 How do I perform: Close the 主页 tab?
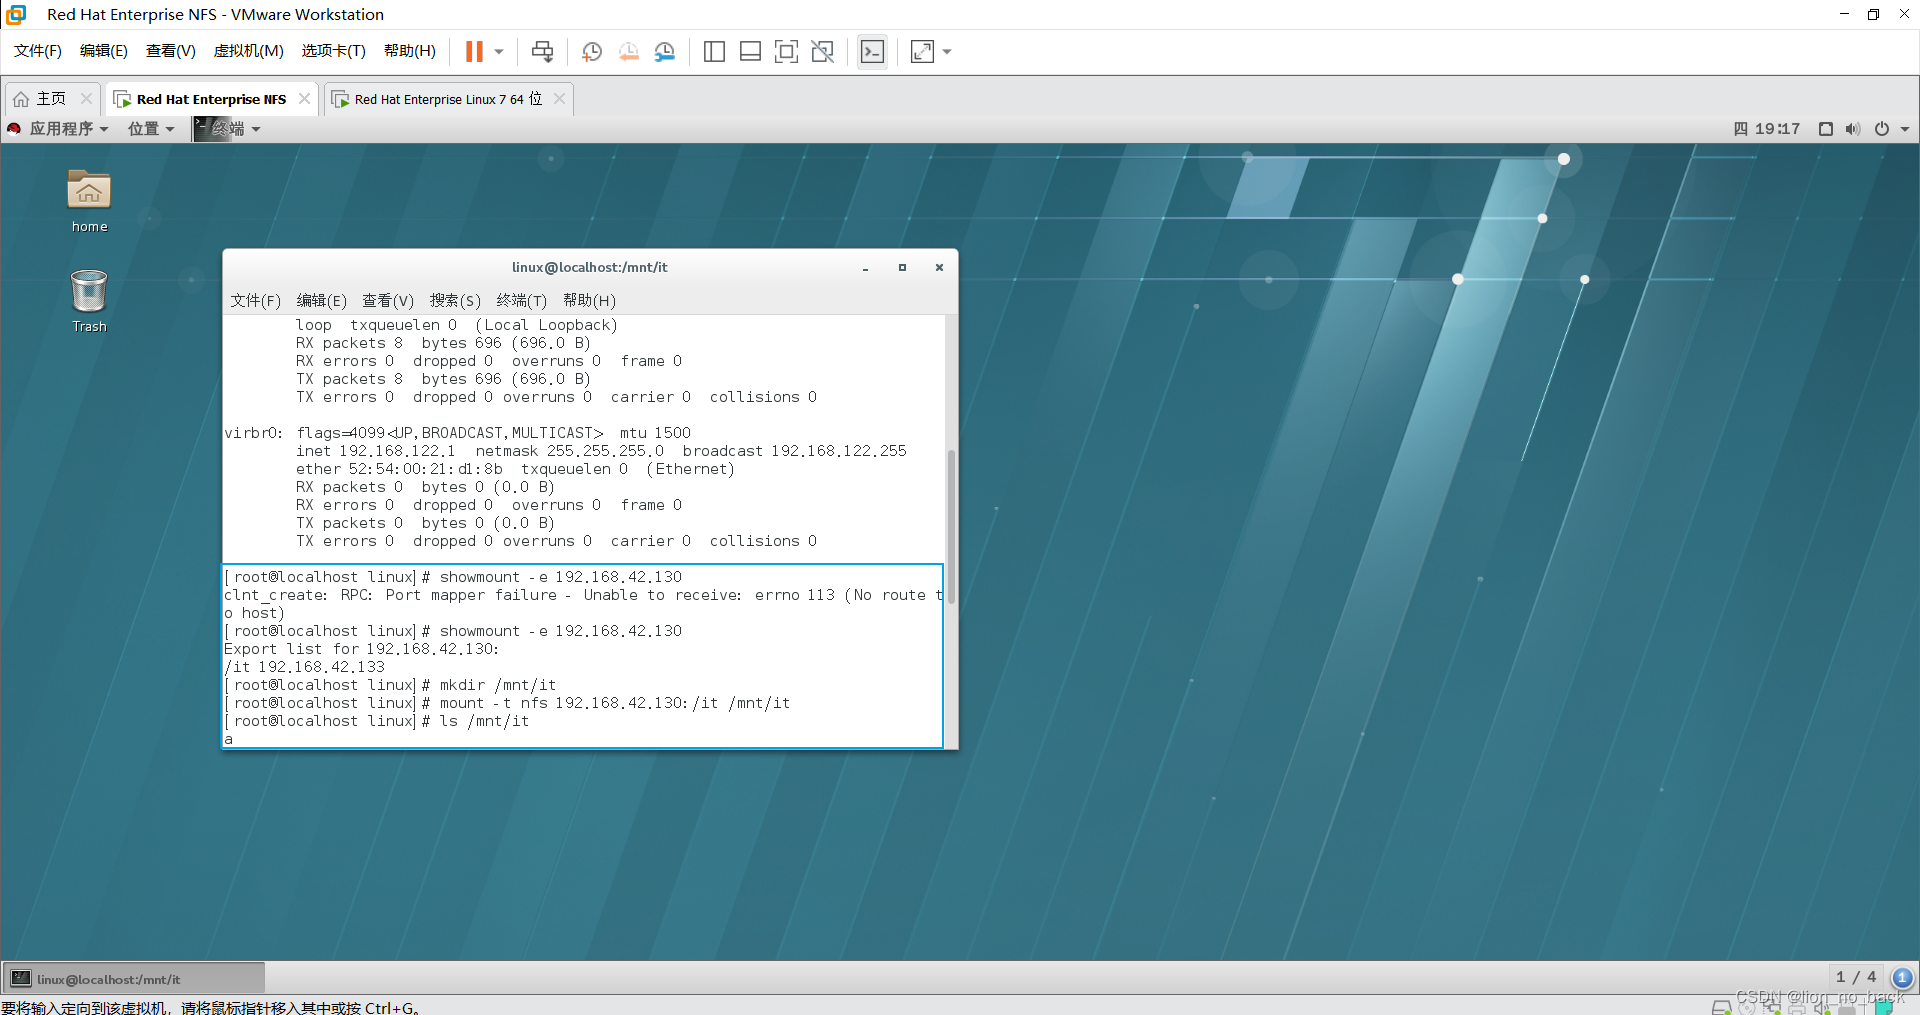pos(86,99)
